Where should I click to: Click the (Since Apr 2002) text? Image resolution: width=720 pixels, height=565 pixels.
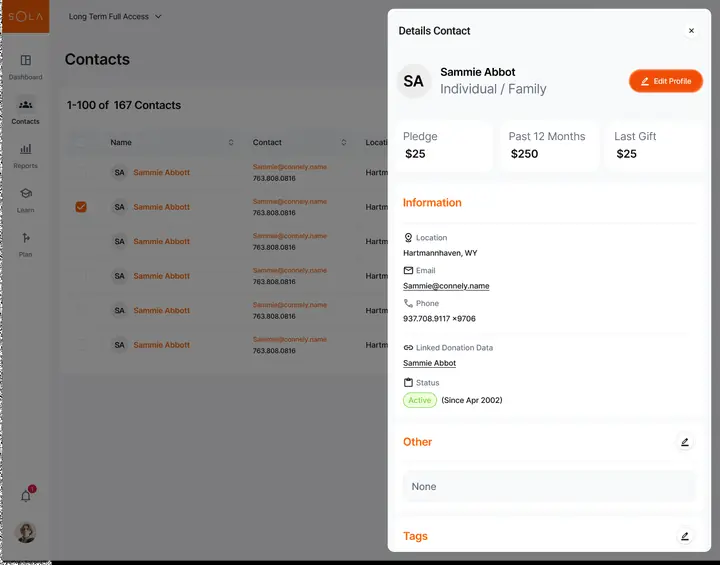point(472,400)
